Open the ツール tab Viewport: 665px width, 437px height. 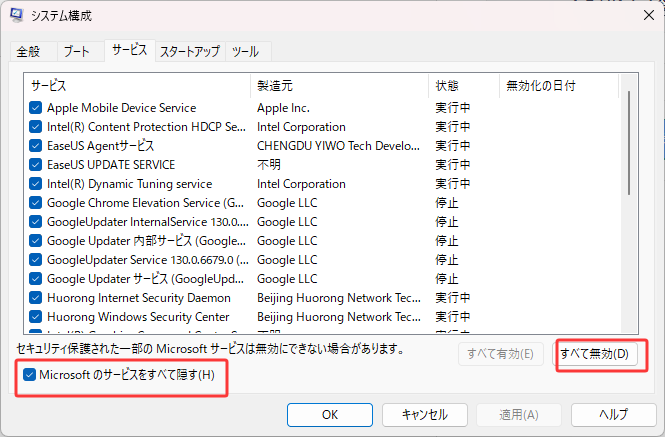(x=246, y=52)
